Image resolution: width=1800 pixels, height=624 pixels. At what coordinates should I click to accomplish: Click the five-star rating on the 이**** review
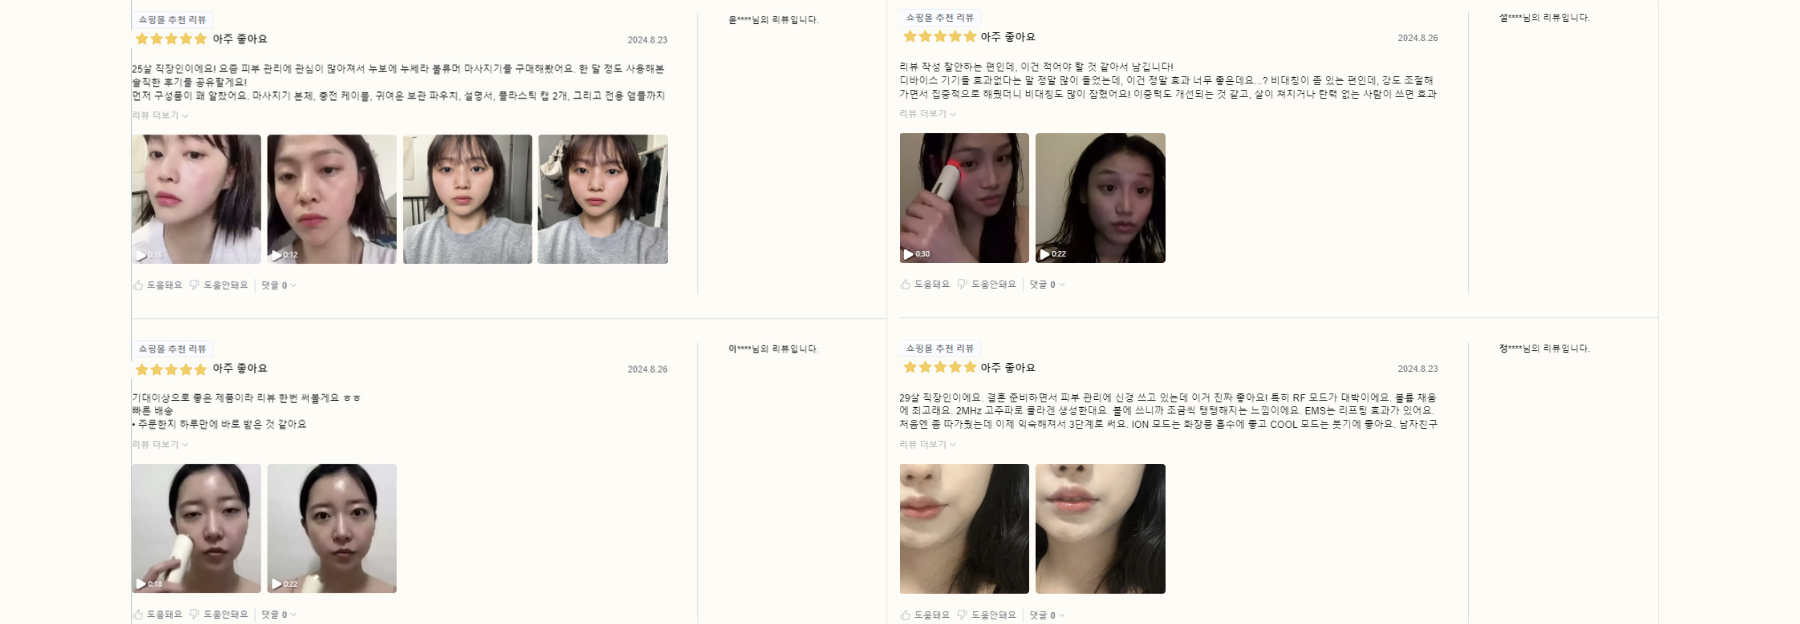pos(171,369)
